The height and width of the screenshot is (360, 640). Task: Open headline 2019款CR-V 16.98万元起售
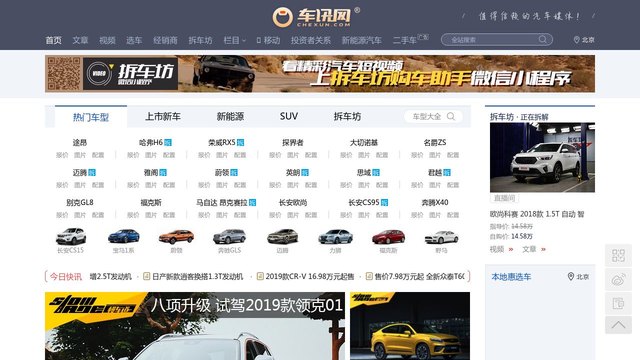point(310,276)
